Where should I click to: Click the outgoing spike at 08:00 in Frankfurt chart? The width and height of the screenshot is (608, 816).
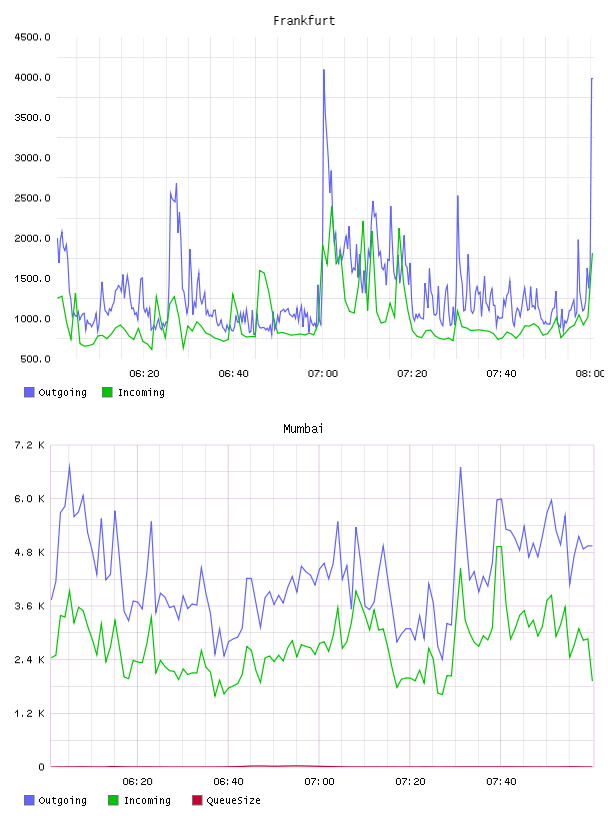pos(592,79)
